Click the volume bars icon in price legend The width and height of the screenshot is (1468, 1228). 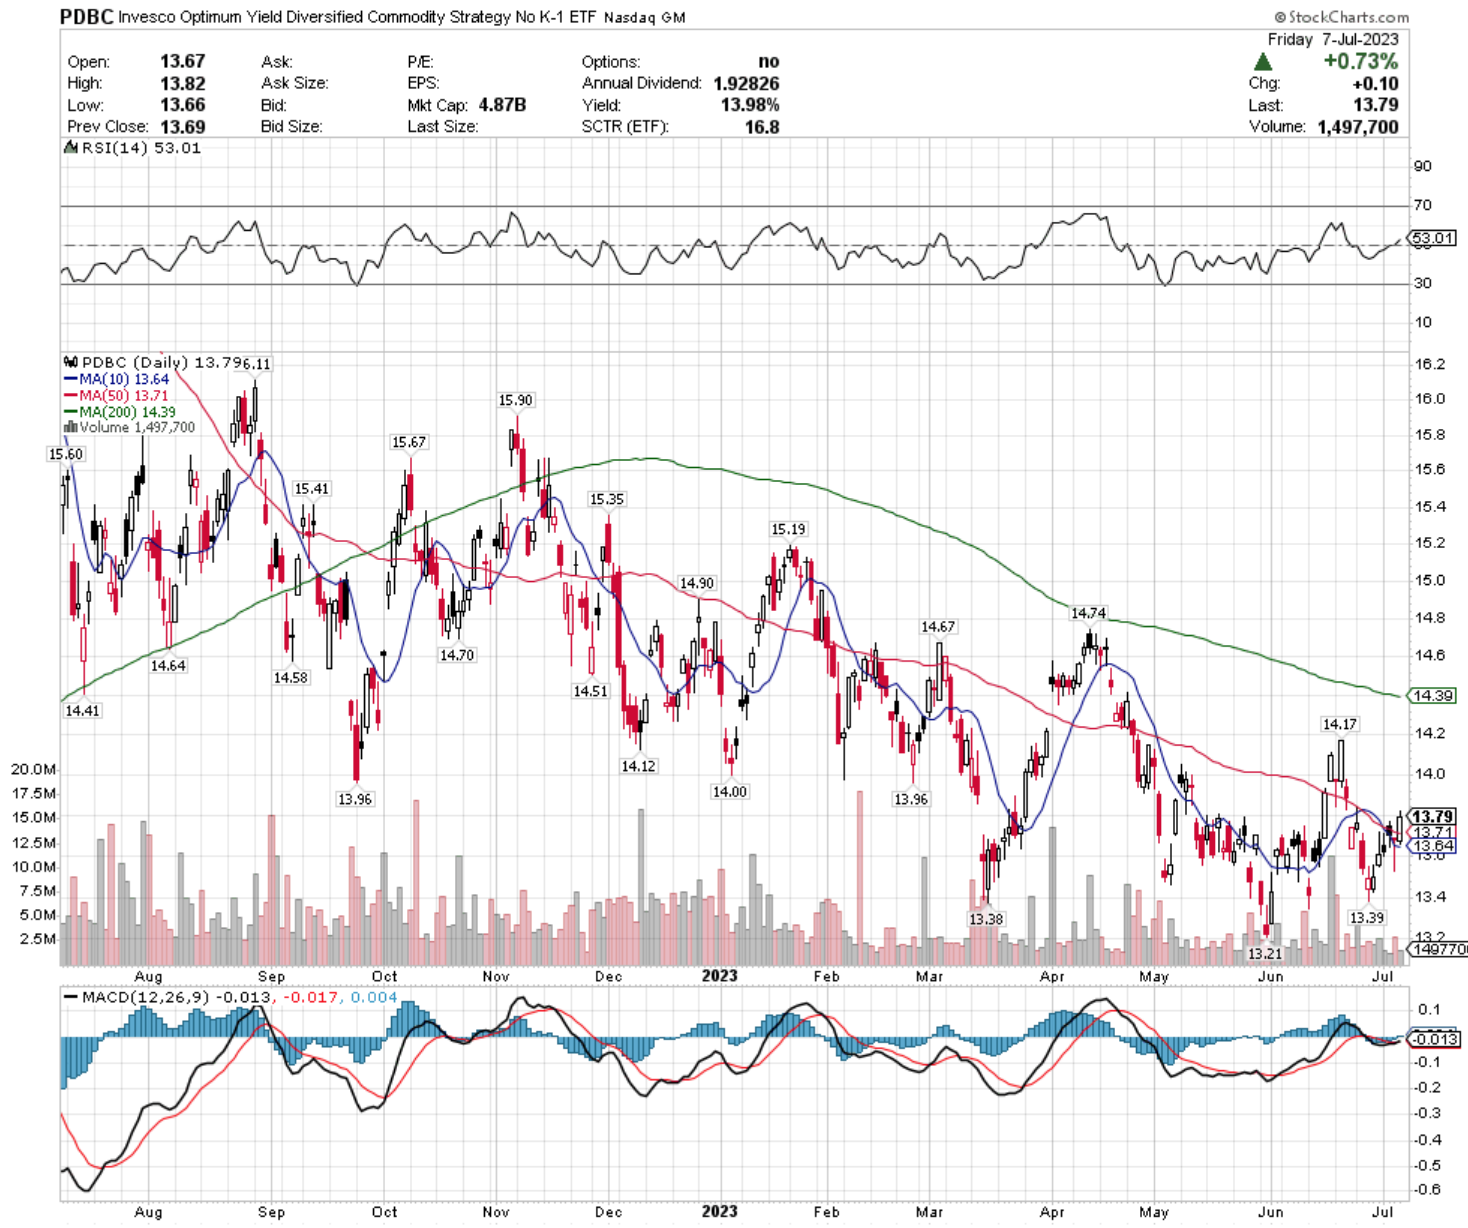pyautogui.click(x=70, y=427)
